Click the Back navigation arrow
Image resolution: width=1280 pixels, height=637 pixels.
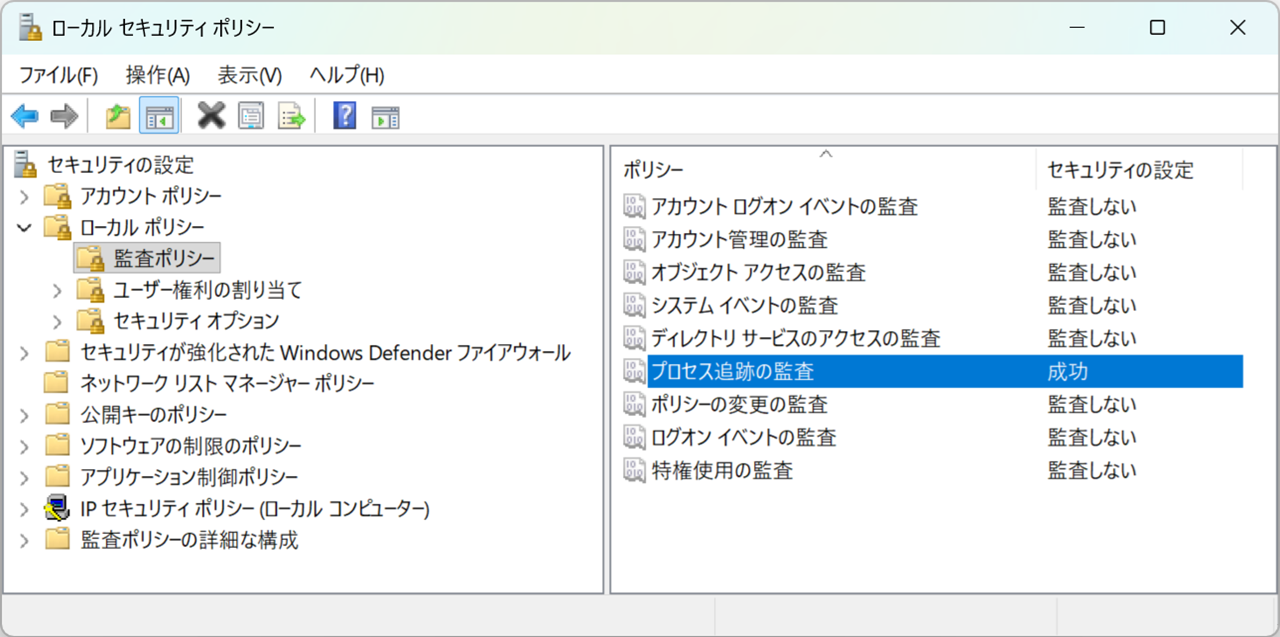(24, 115)
